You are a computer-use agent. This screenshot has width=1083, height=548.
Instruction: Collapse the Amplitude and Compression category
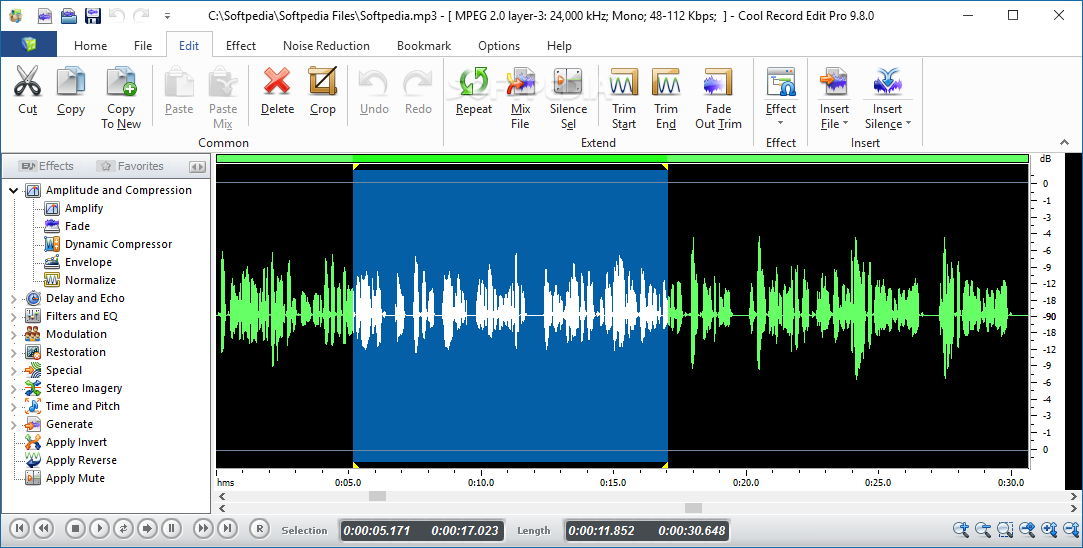[13, 190]
